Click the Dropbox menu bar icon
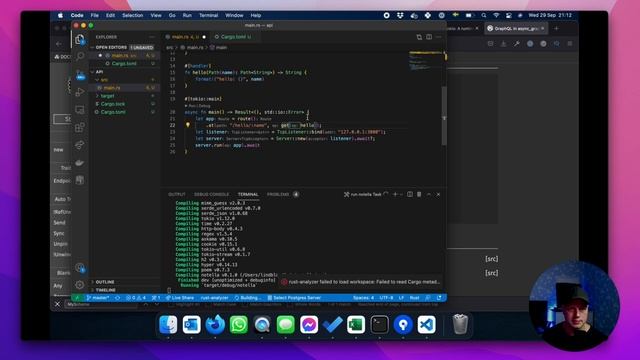The height and width of the screenshot is (360, 640). coord(400,15)
